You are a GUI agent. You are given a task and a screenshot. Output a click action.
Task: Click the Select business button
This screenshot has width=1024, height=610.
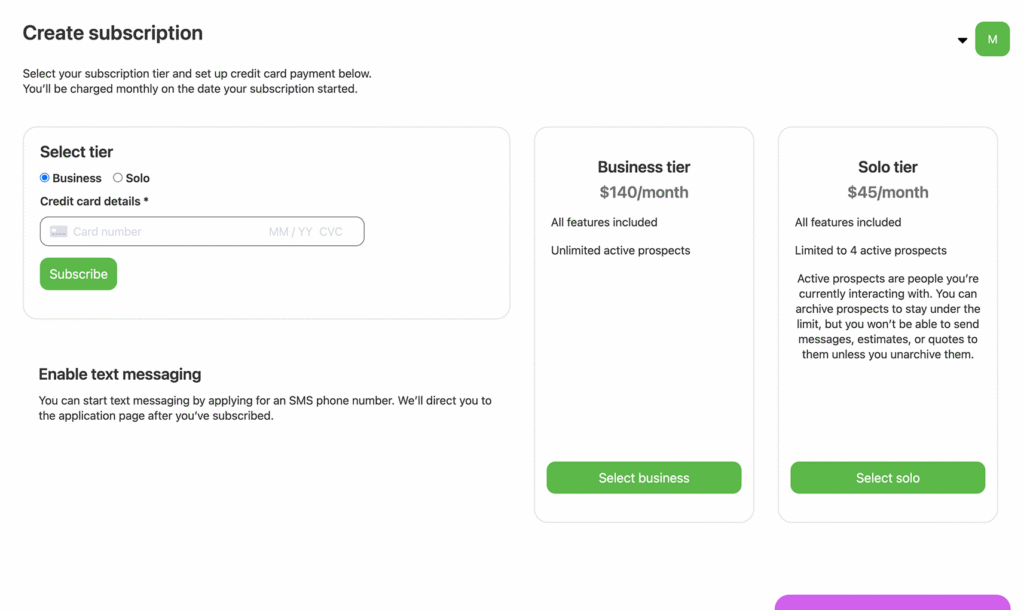tap(643, 478)
